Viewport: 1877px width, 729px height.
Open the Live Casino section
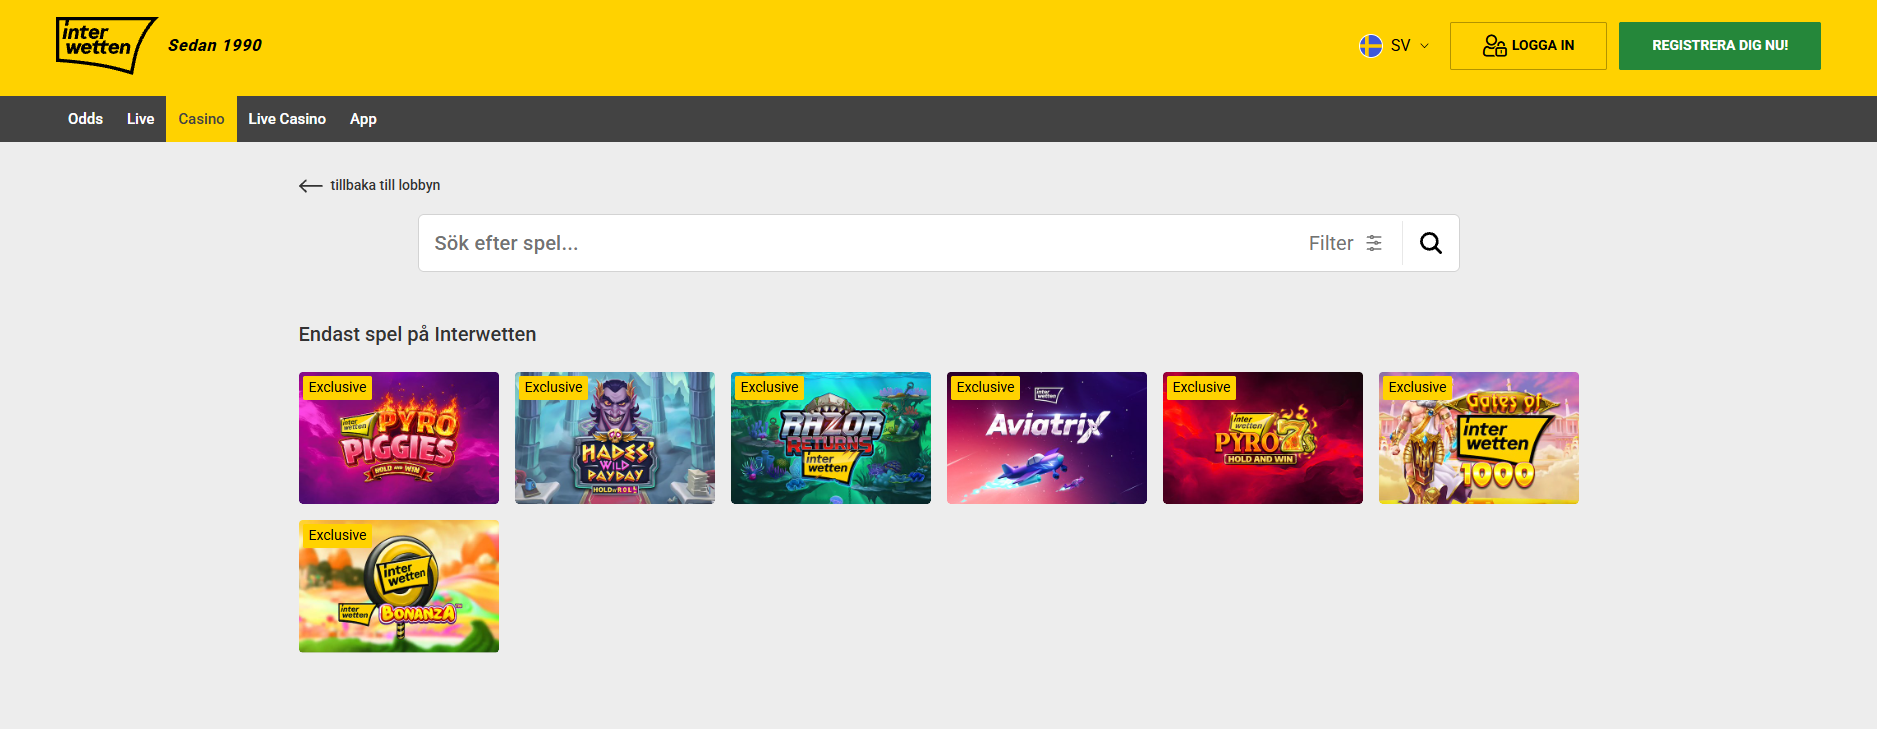click(x=287, y=119)
